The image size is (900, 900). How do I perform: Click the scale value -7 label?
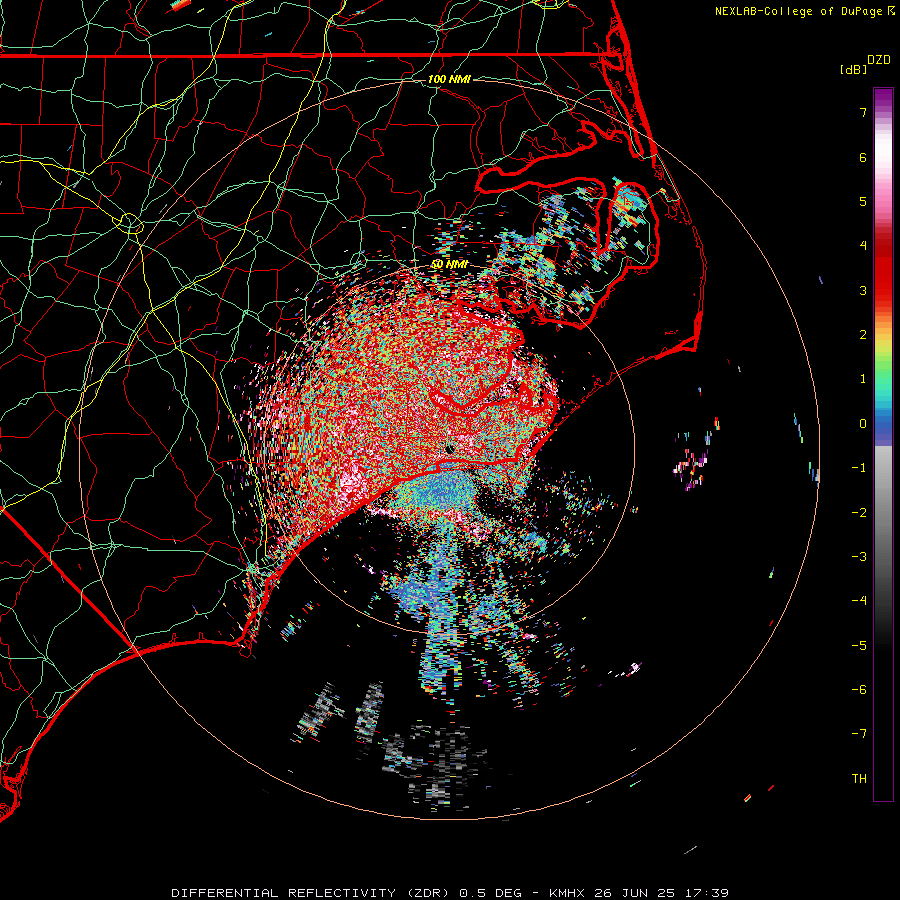(859, 734)
